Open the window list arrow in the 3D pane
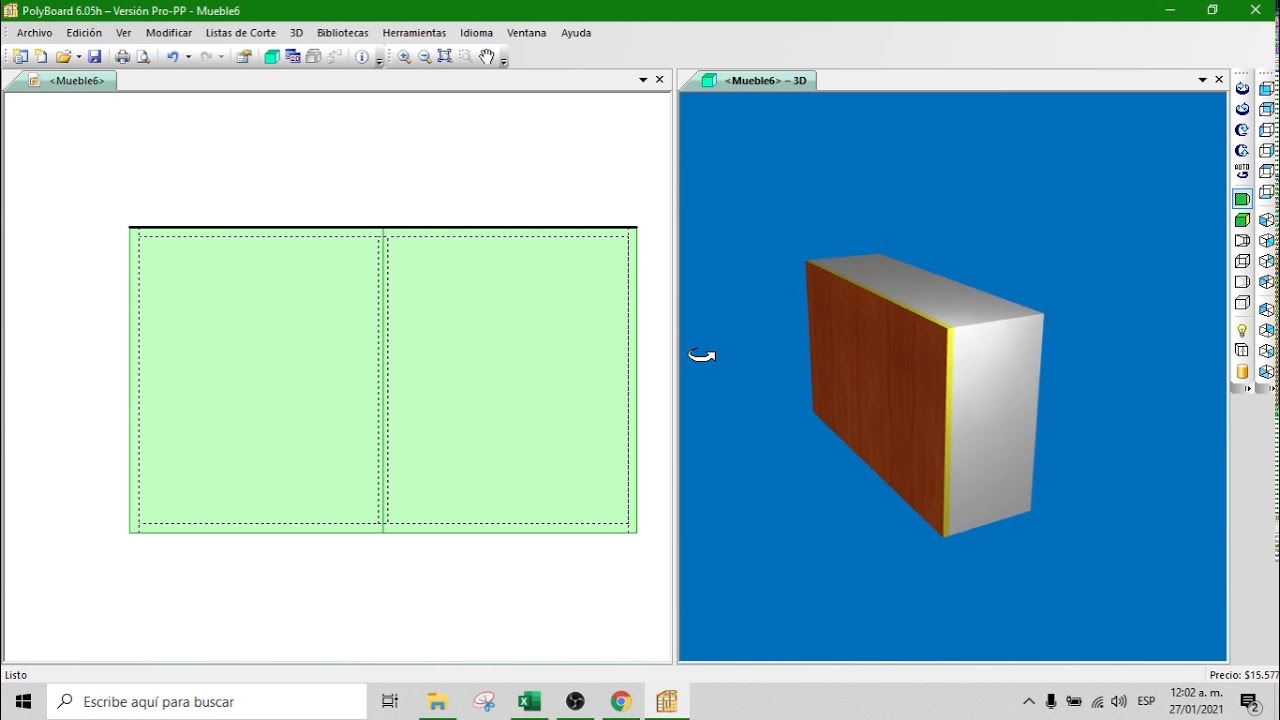1280x720 pixels. [1202, 80]
